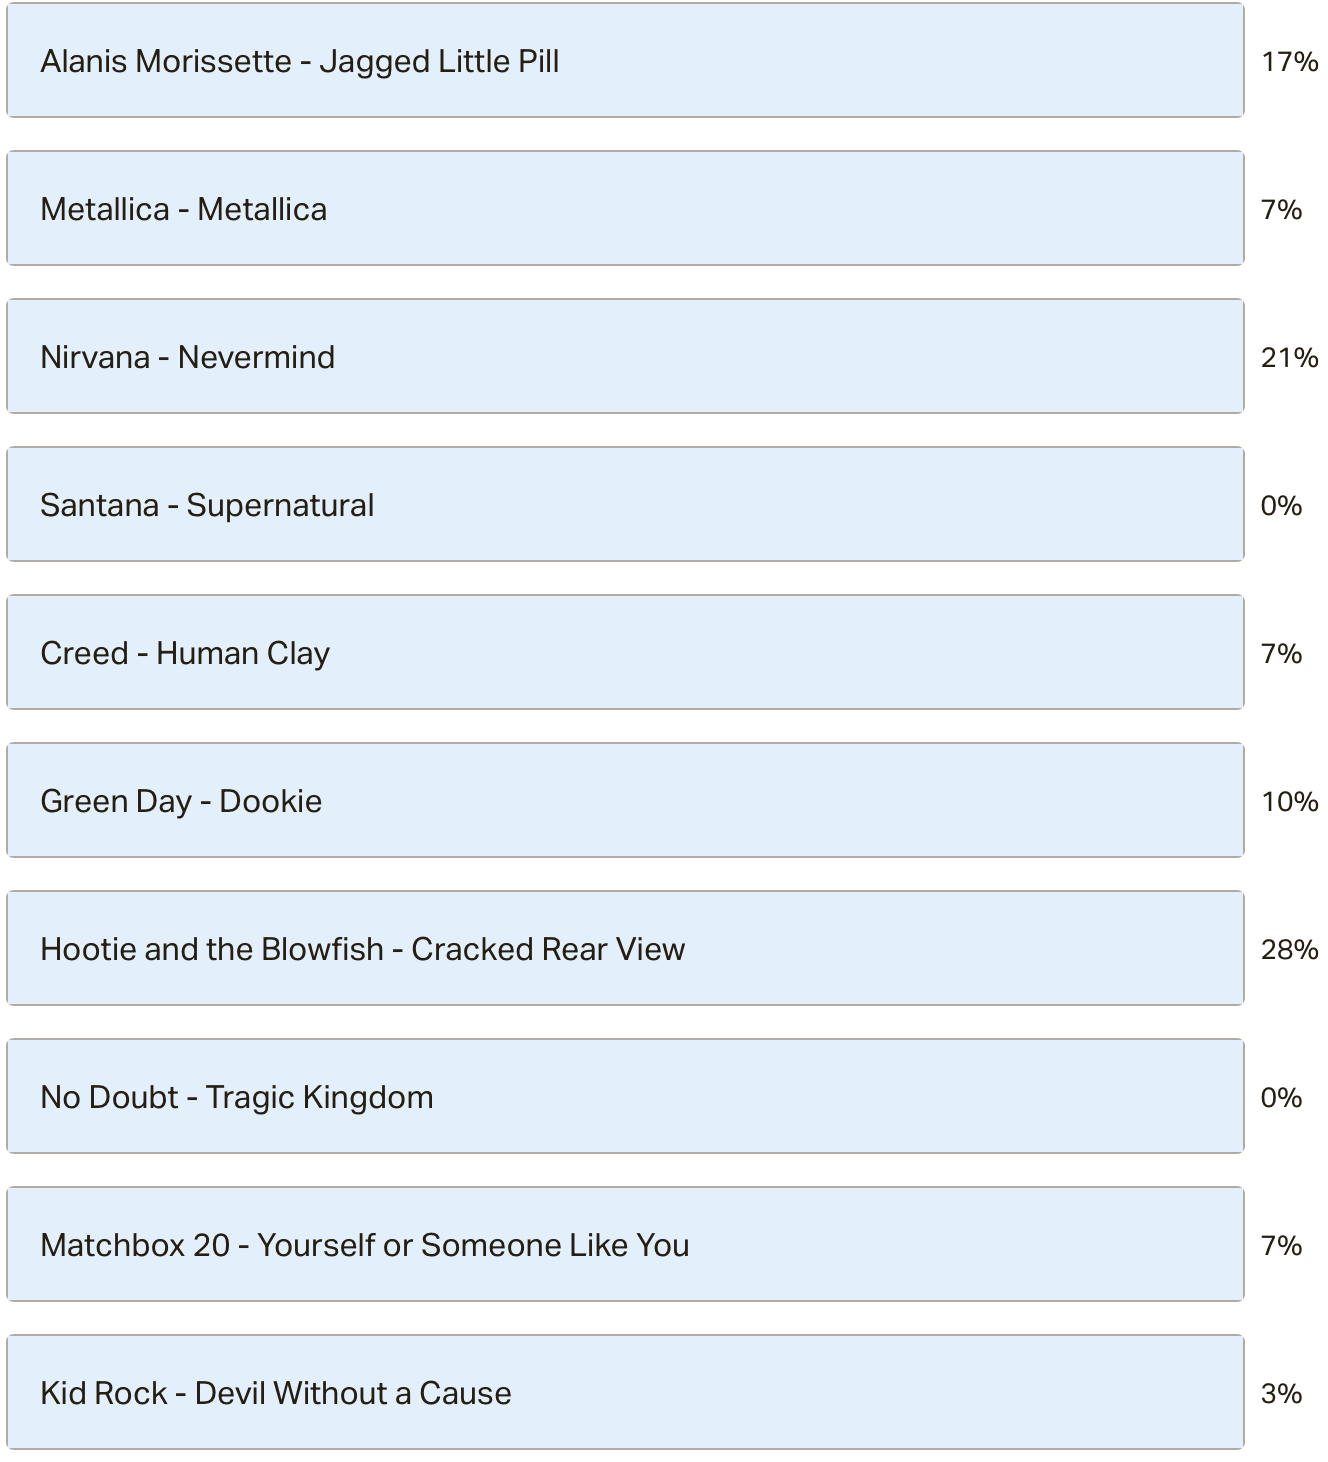Click the 3% result next to Kid Rock
Viewport: 1328px width, 1462px height.
coord(1281,1394)
